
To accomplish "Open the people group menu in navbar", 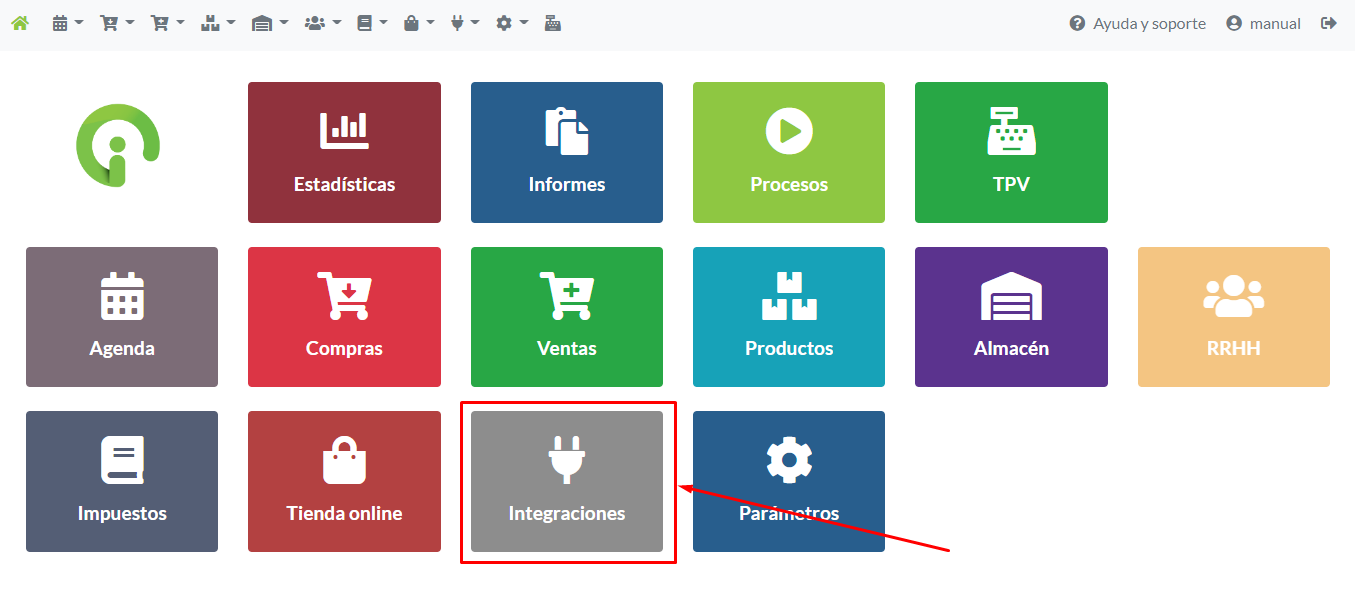I will tap(322, 23).
